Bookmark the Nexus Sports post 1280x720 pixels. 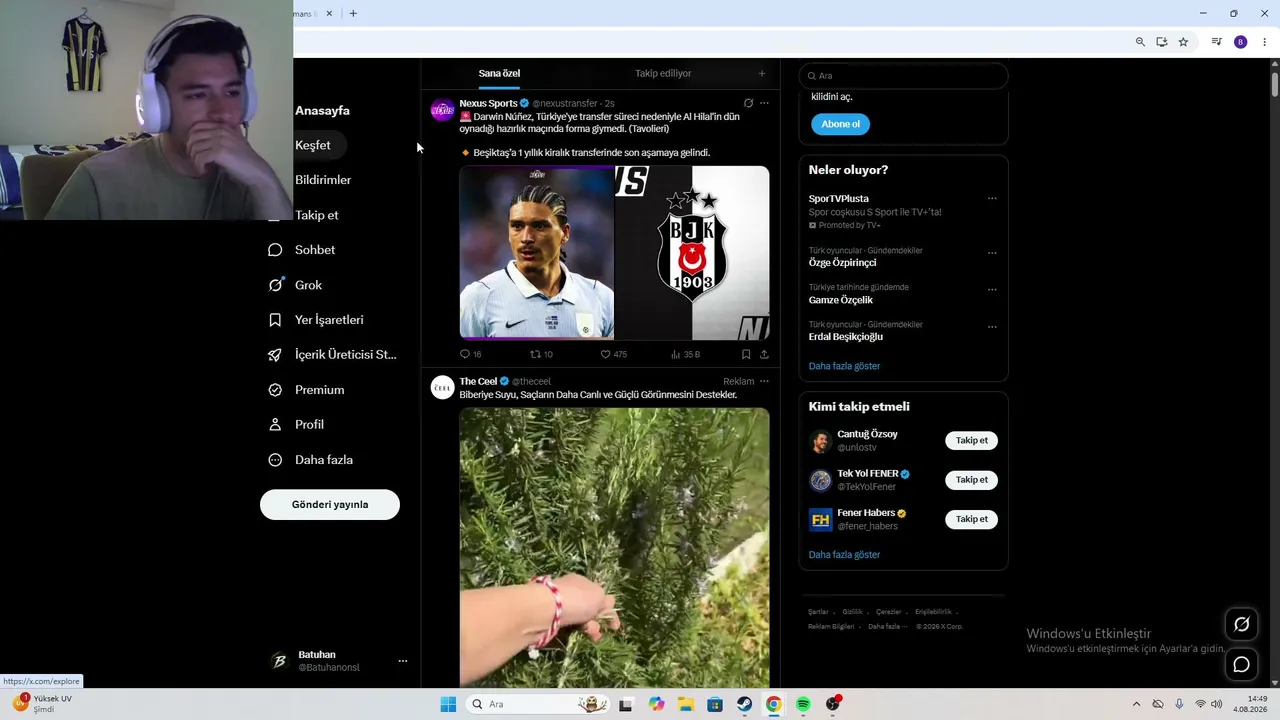[746, 354]
